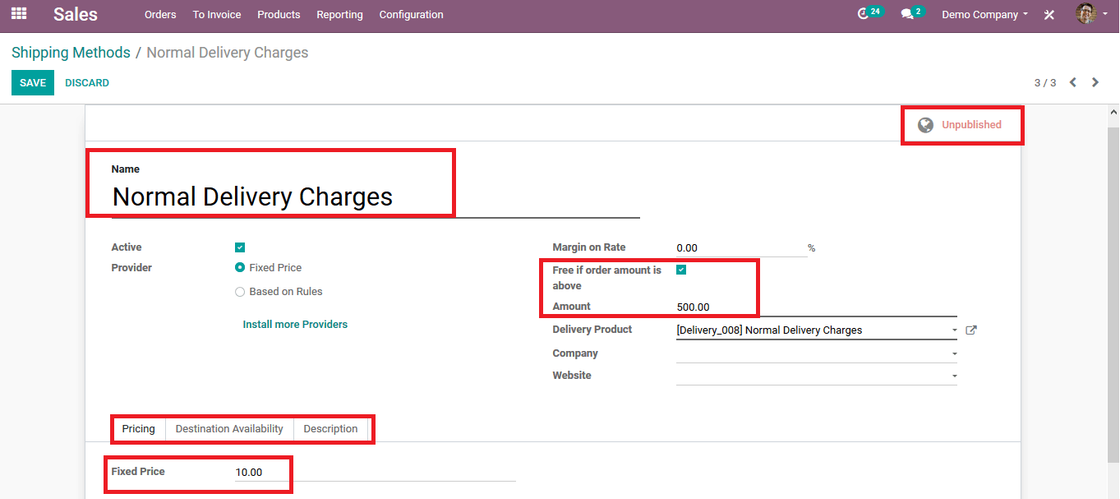This screenshot has width=1120, height=499.
Task: Select the Based on Rules provider
Action: (x=240, y=292)
